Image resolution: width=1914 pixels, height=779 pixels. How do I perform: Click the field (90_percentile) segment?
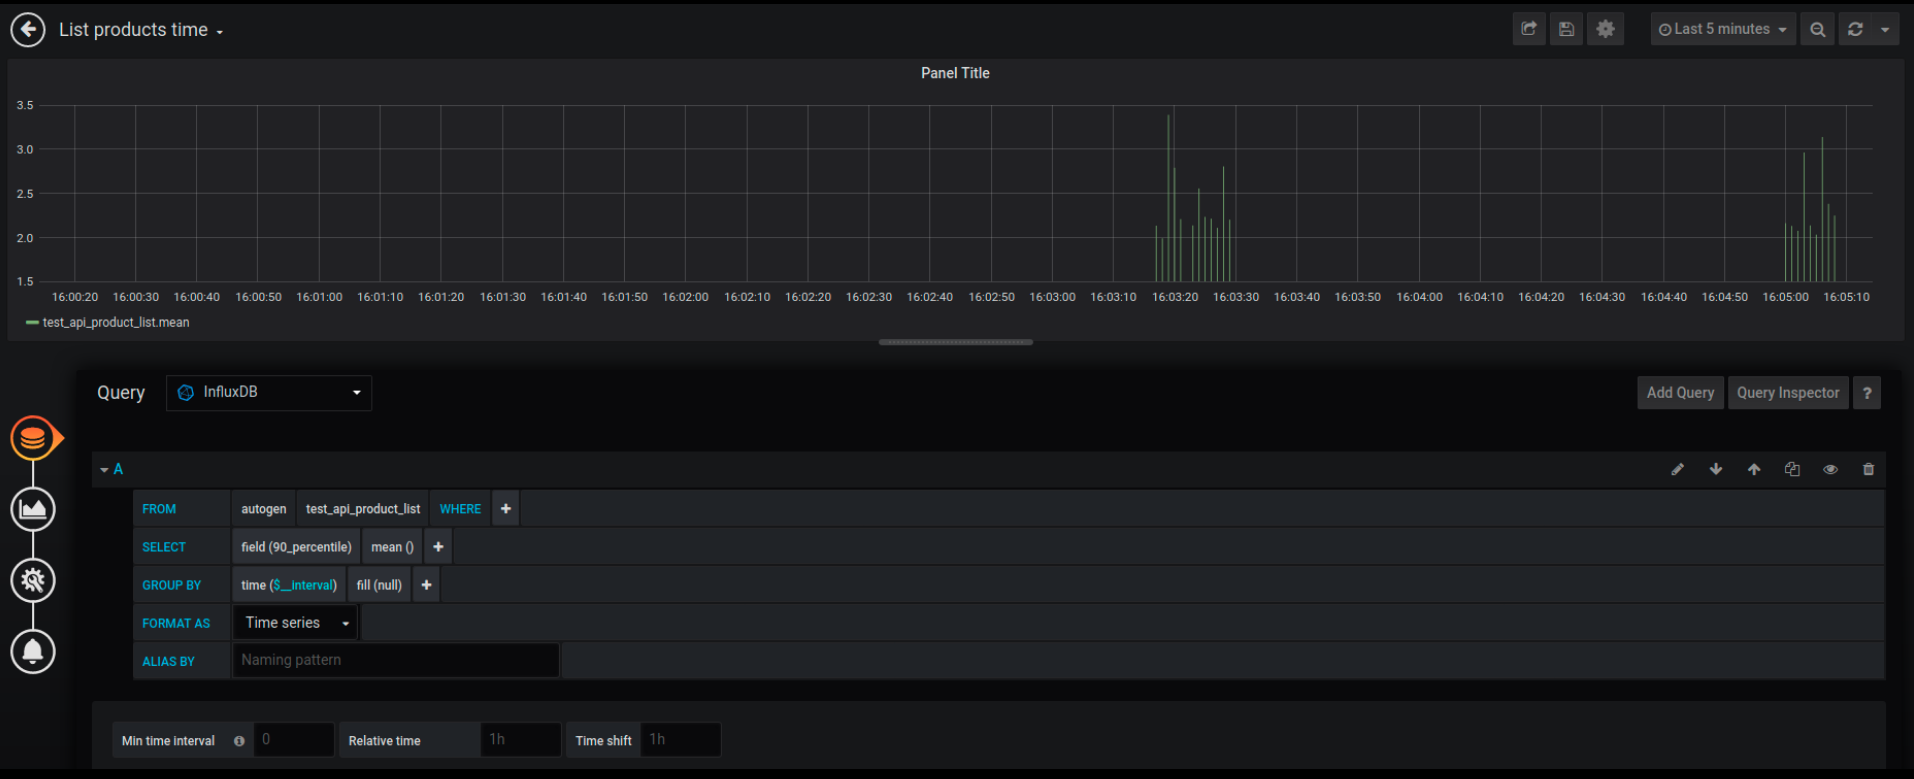296,547
